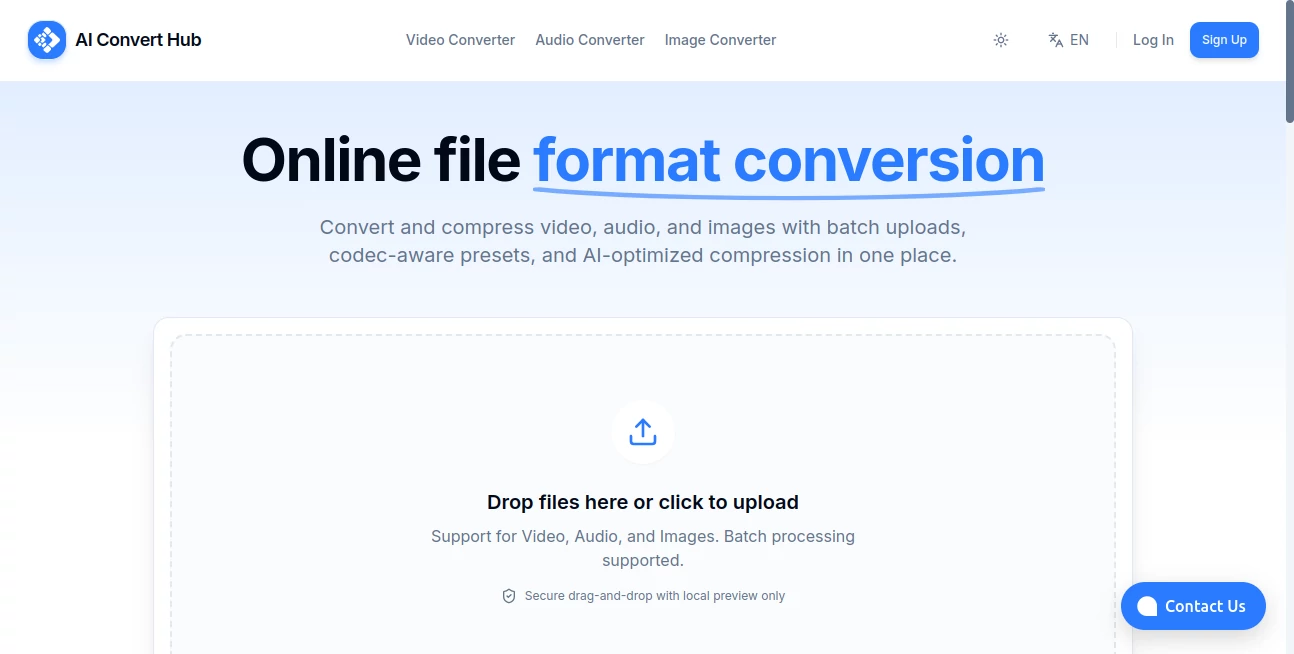Image resolution: width=1294 pixels, height=654 pixels.
Task: Click the diamond glyph inside the logo badge
Action: click(46, 40)
